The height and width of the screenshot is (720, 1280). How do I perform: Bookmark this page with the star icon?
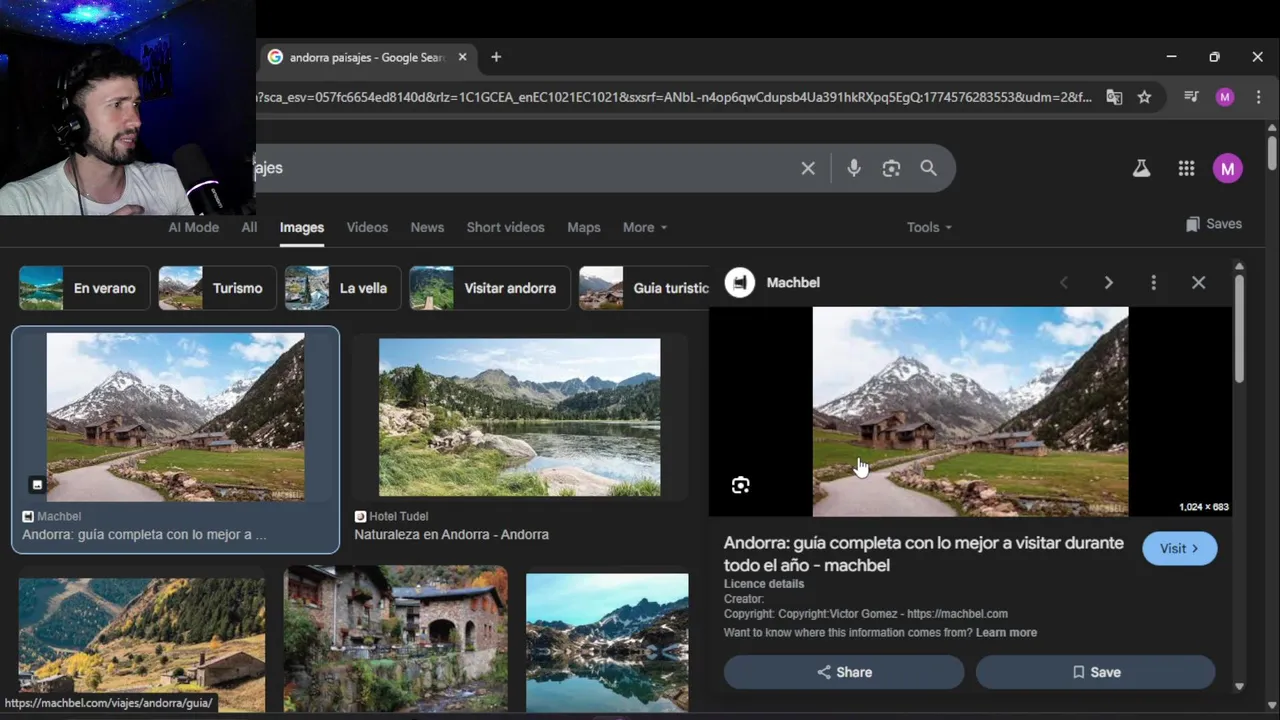click(1144, 97)
